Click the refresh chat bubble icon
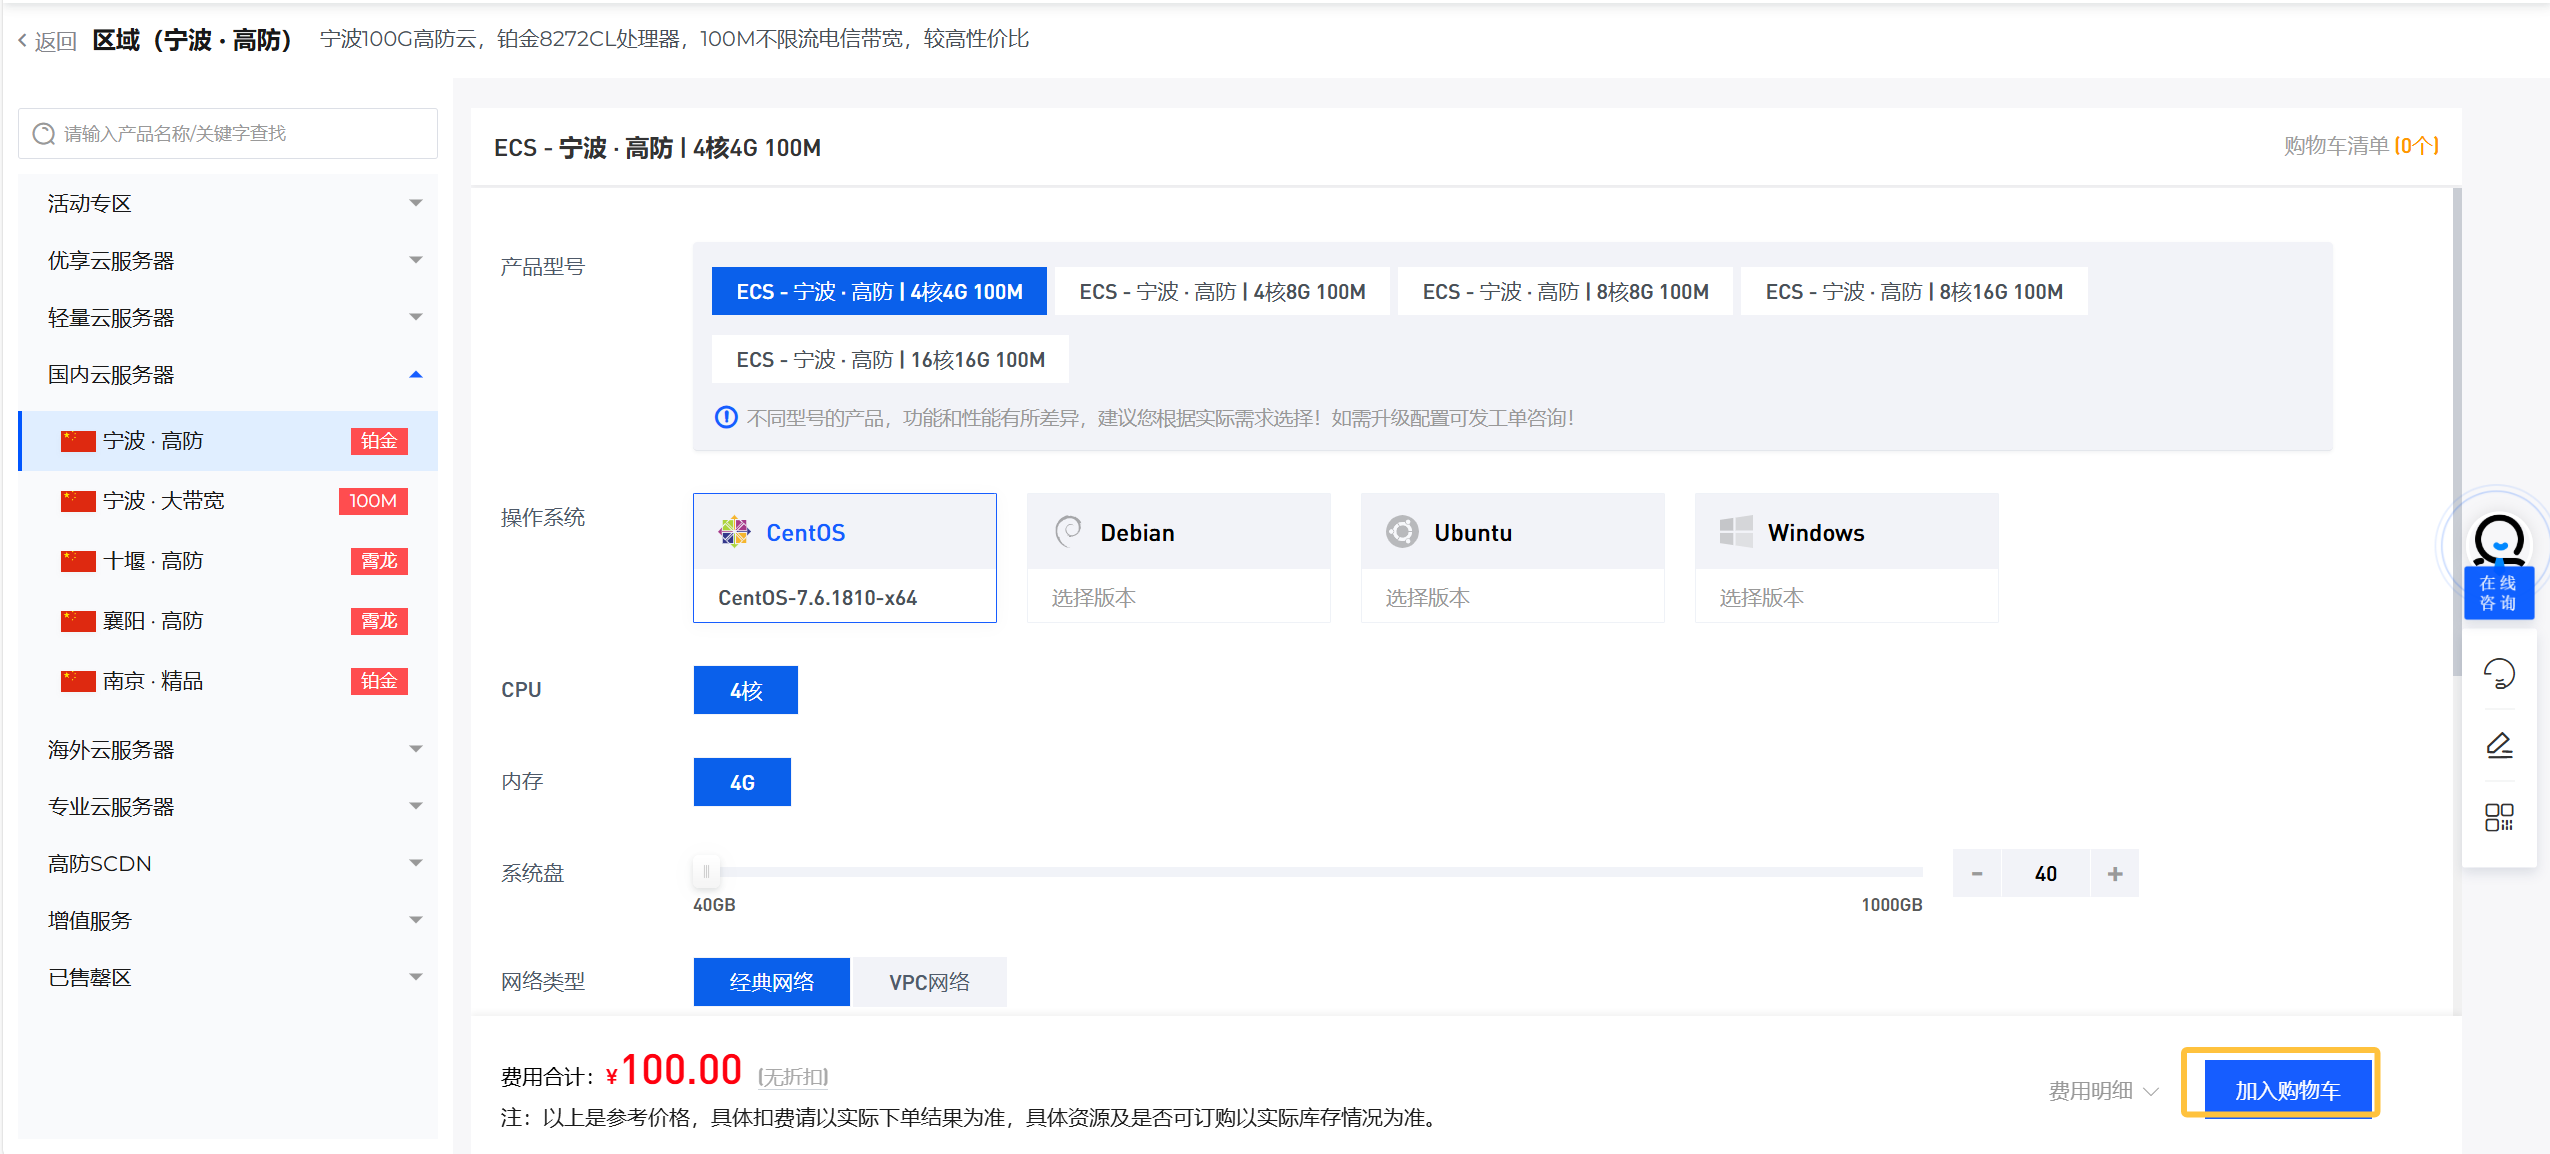2550x1154 pixels. click(2499, 674)
